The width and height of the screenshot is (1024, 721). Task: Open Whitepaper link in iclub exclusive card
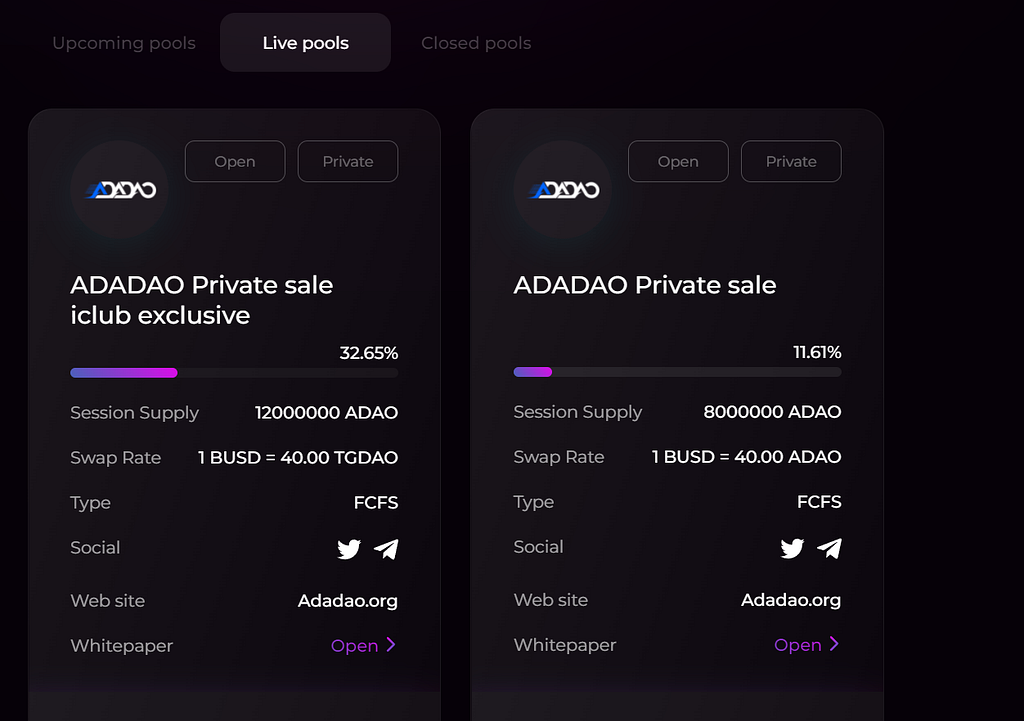355,646
